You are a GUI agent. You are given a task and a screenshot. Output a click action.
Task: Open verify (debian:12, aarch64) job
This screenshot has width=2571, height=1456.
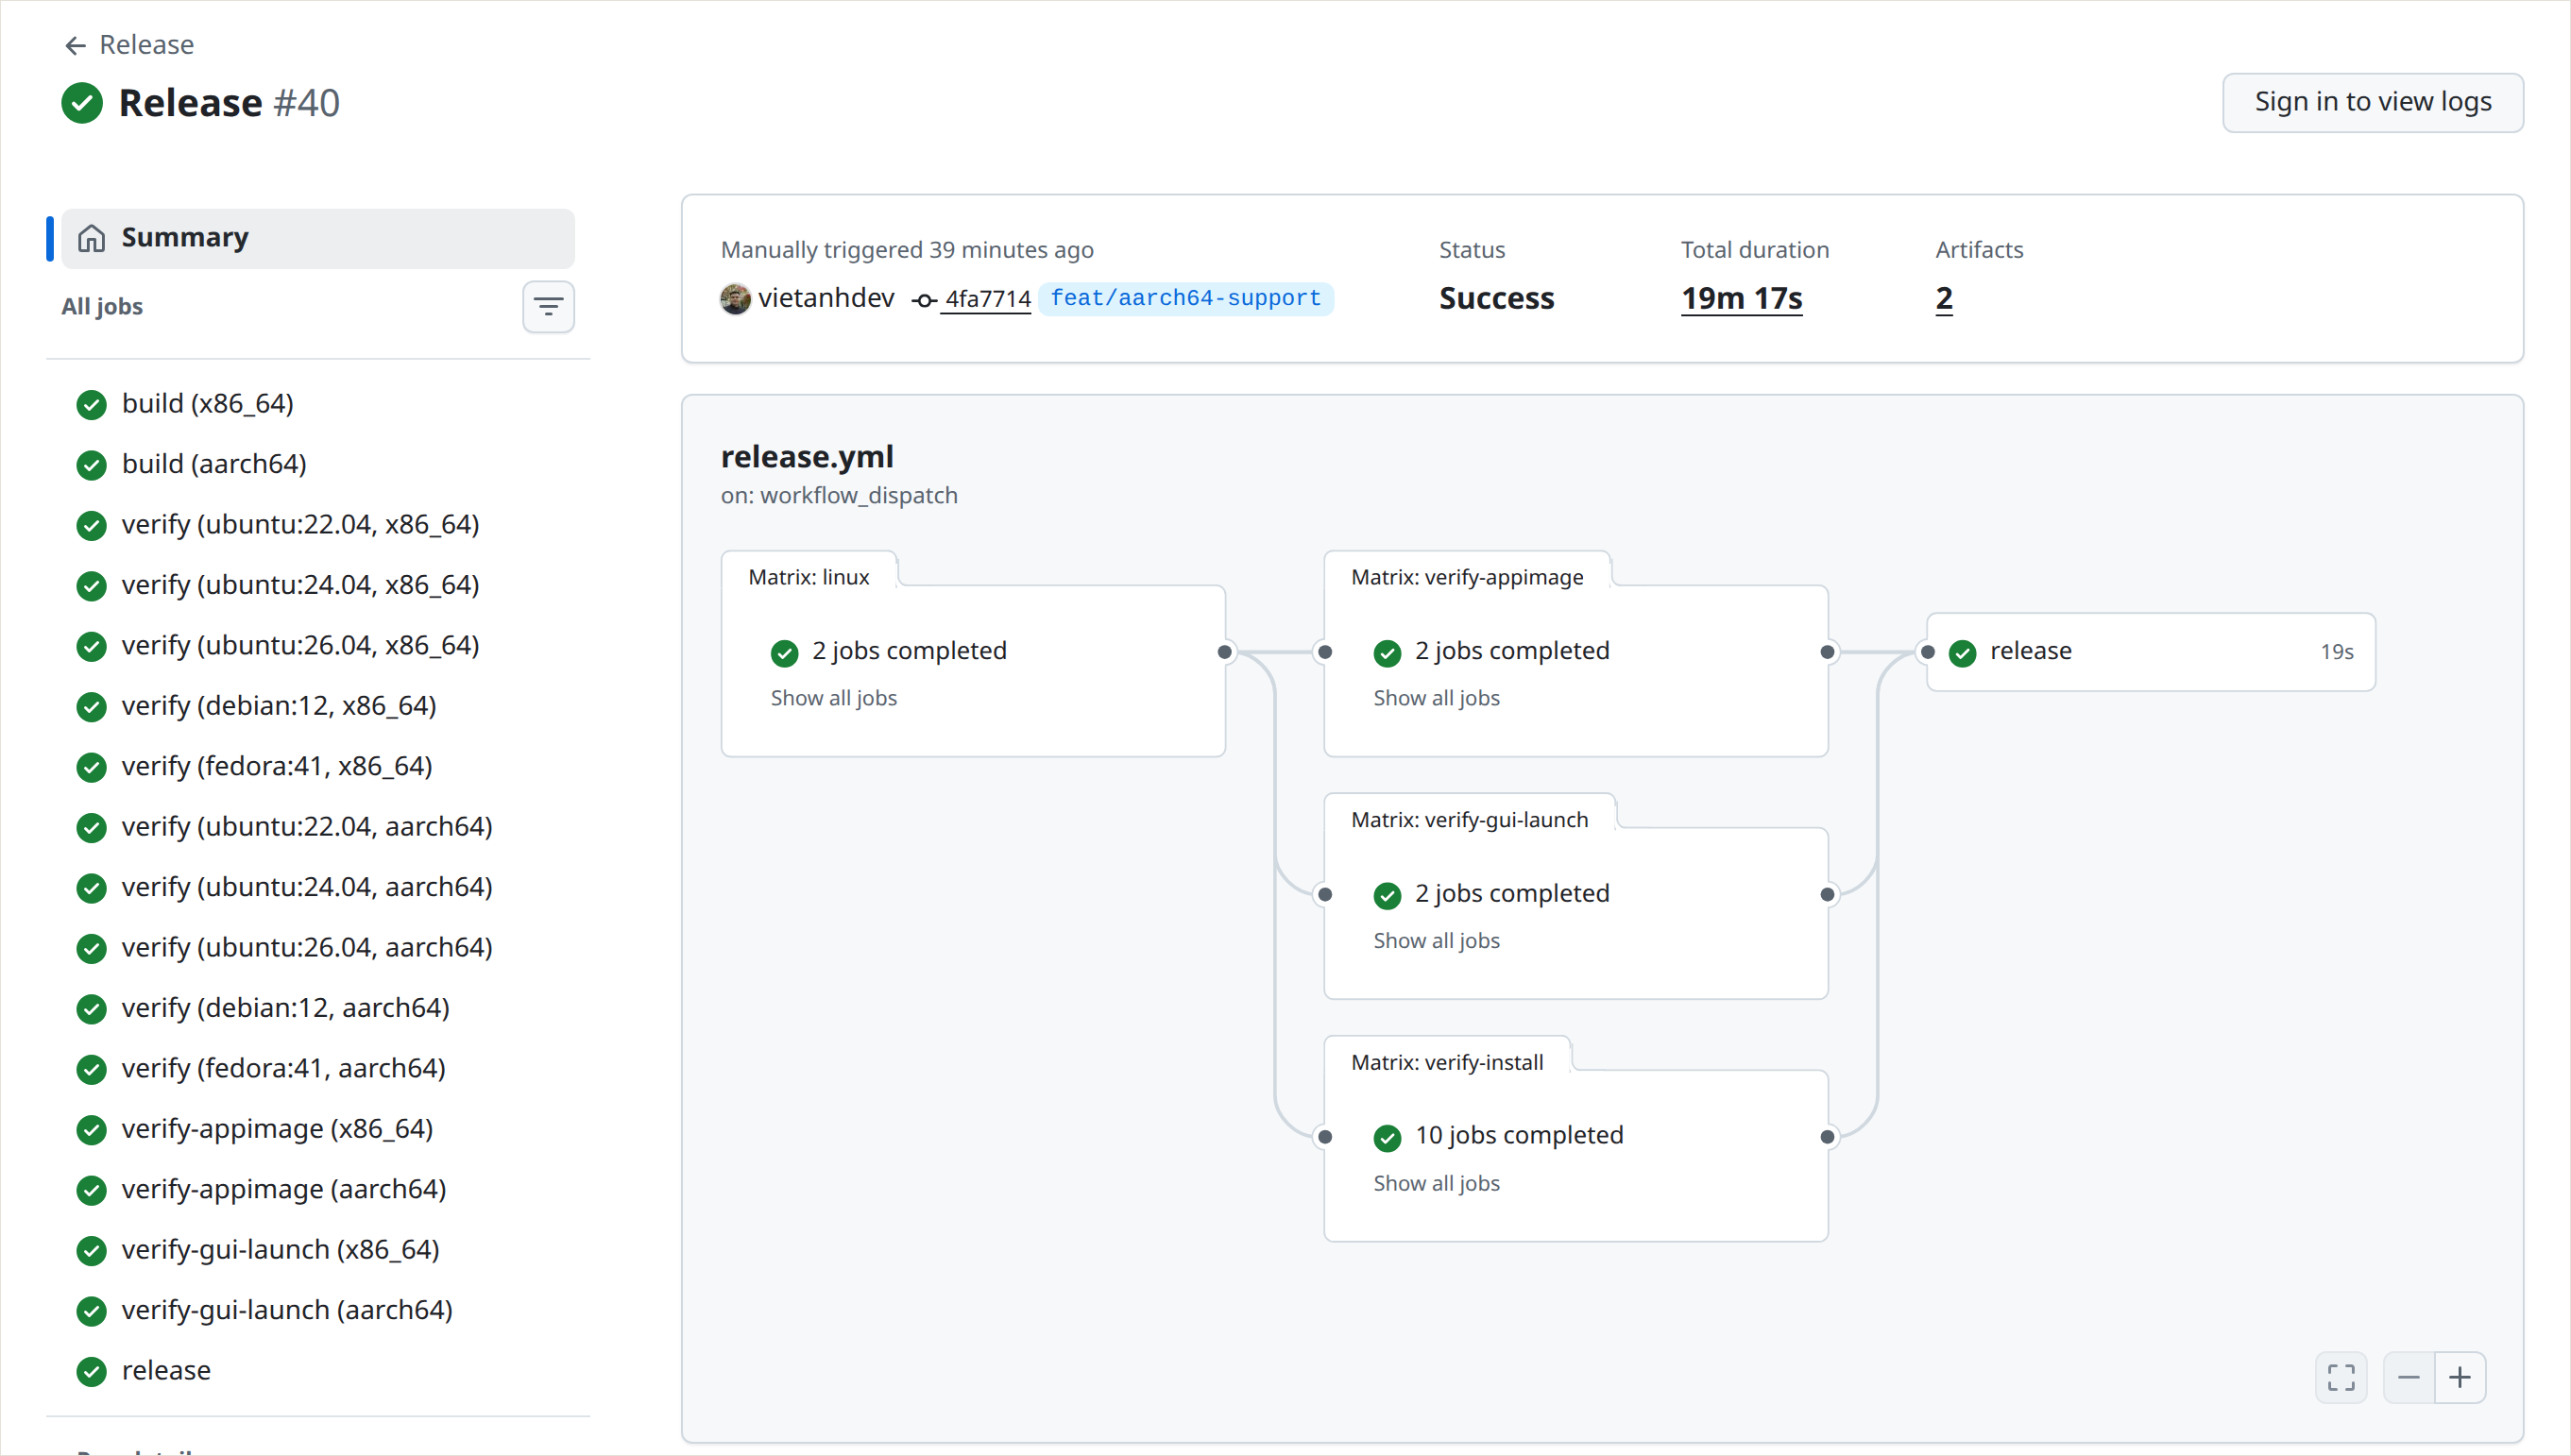point(318,1008)
